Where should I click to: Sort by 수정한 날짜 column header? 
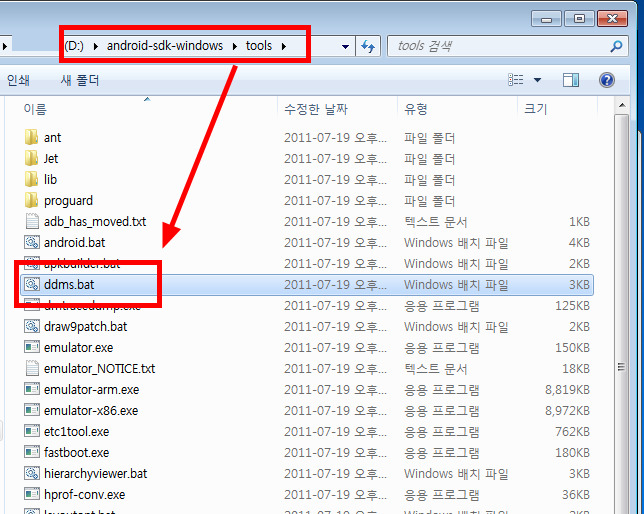click(x=338, y=109)
